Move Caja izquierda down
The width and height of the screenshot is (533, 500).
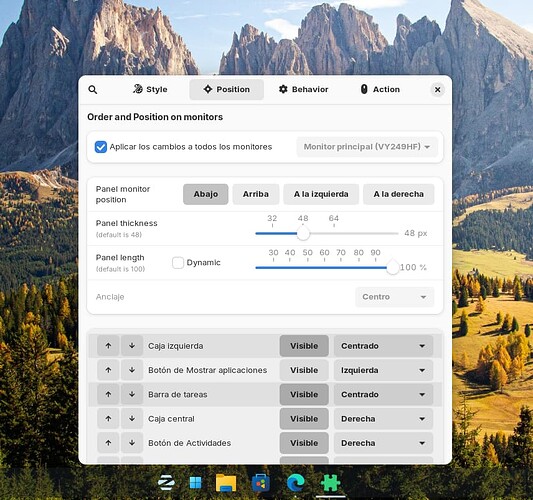(x=132, y=346)
